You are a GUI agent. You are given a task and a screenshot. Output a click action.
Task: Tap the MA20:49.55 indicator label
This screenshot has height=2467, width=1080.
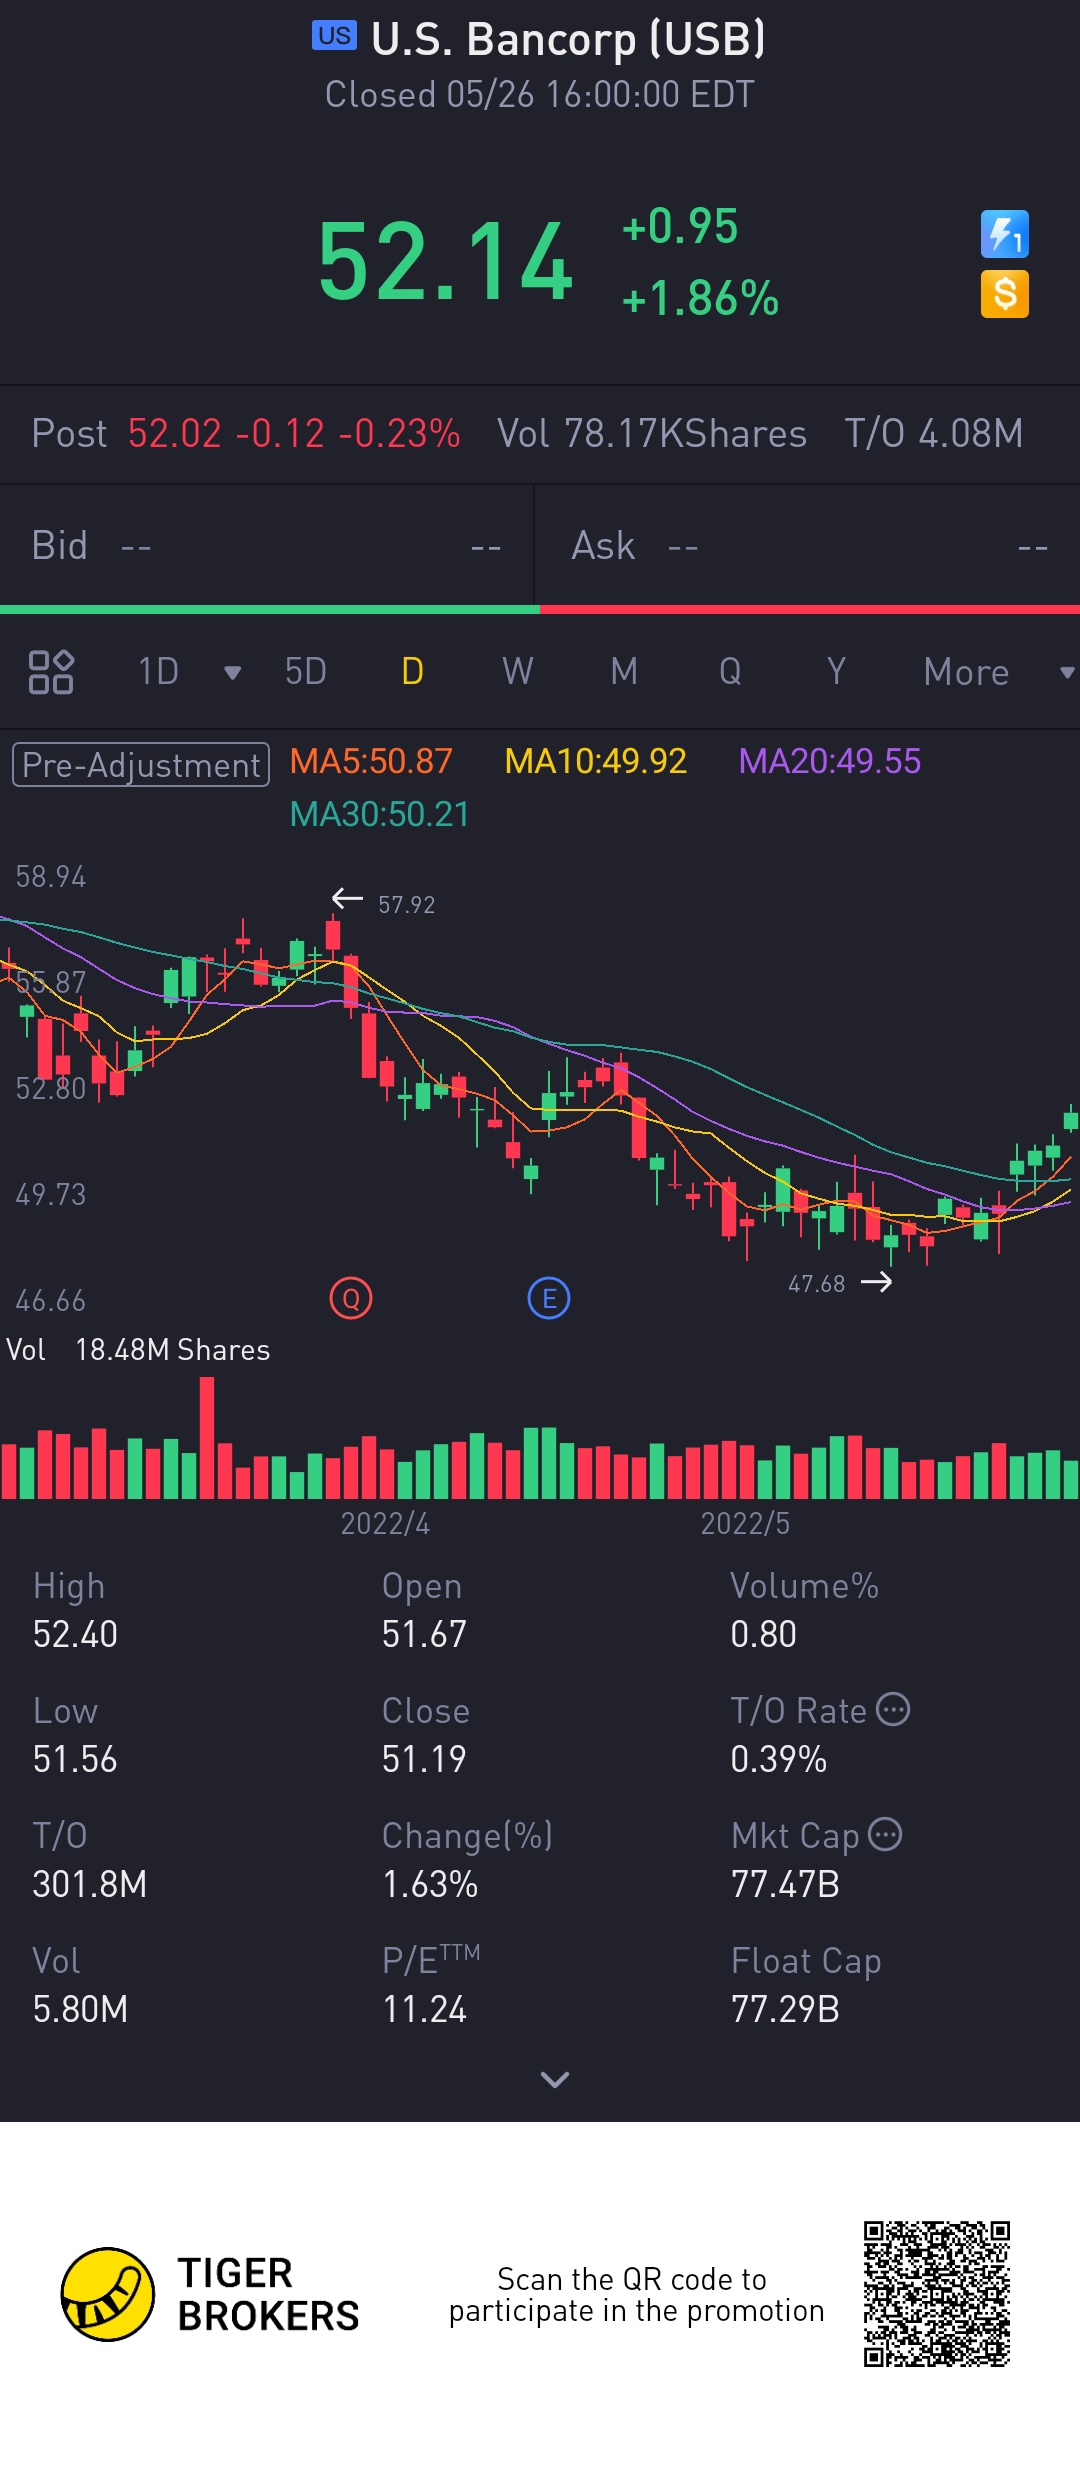click(x=830, y=762)
